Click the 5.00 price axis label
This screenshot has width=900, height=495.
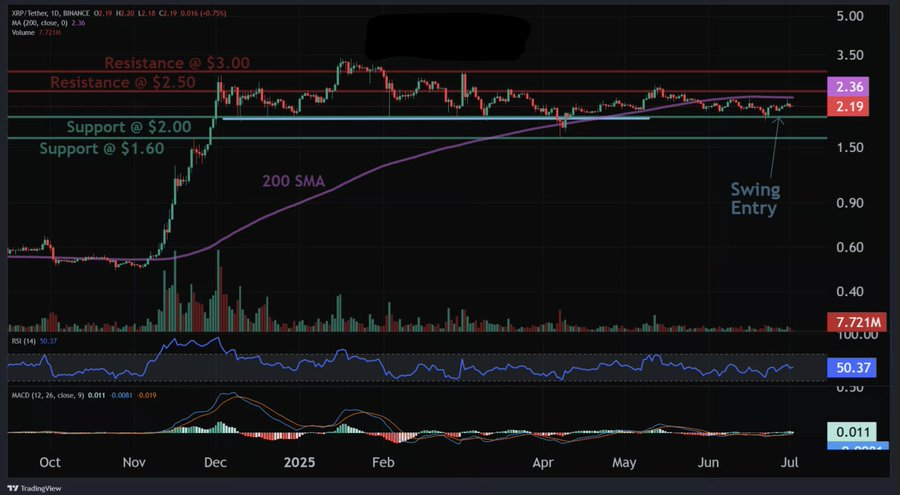(x=849, y=16)
